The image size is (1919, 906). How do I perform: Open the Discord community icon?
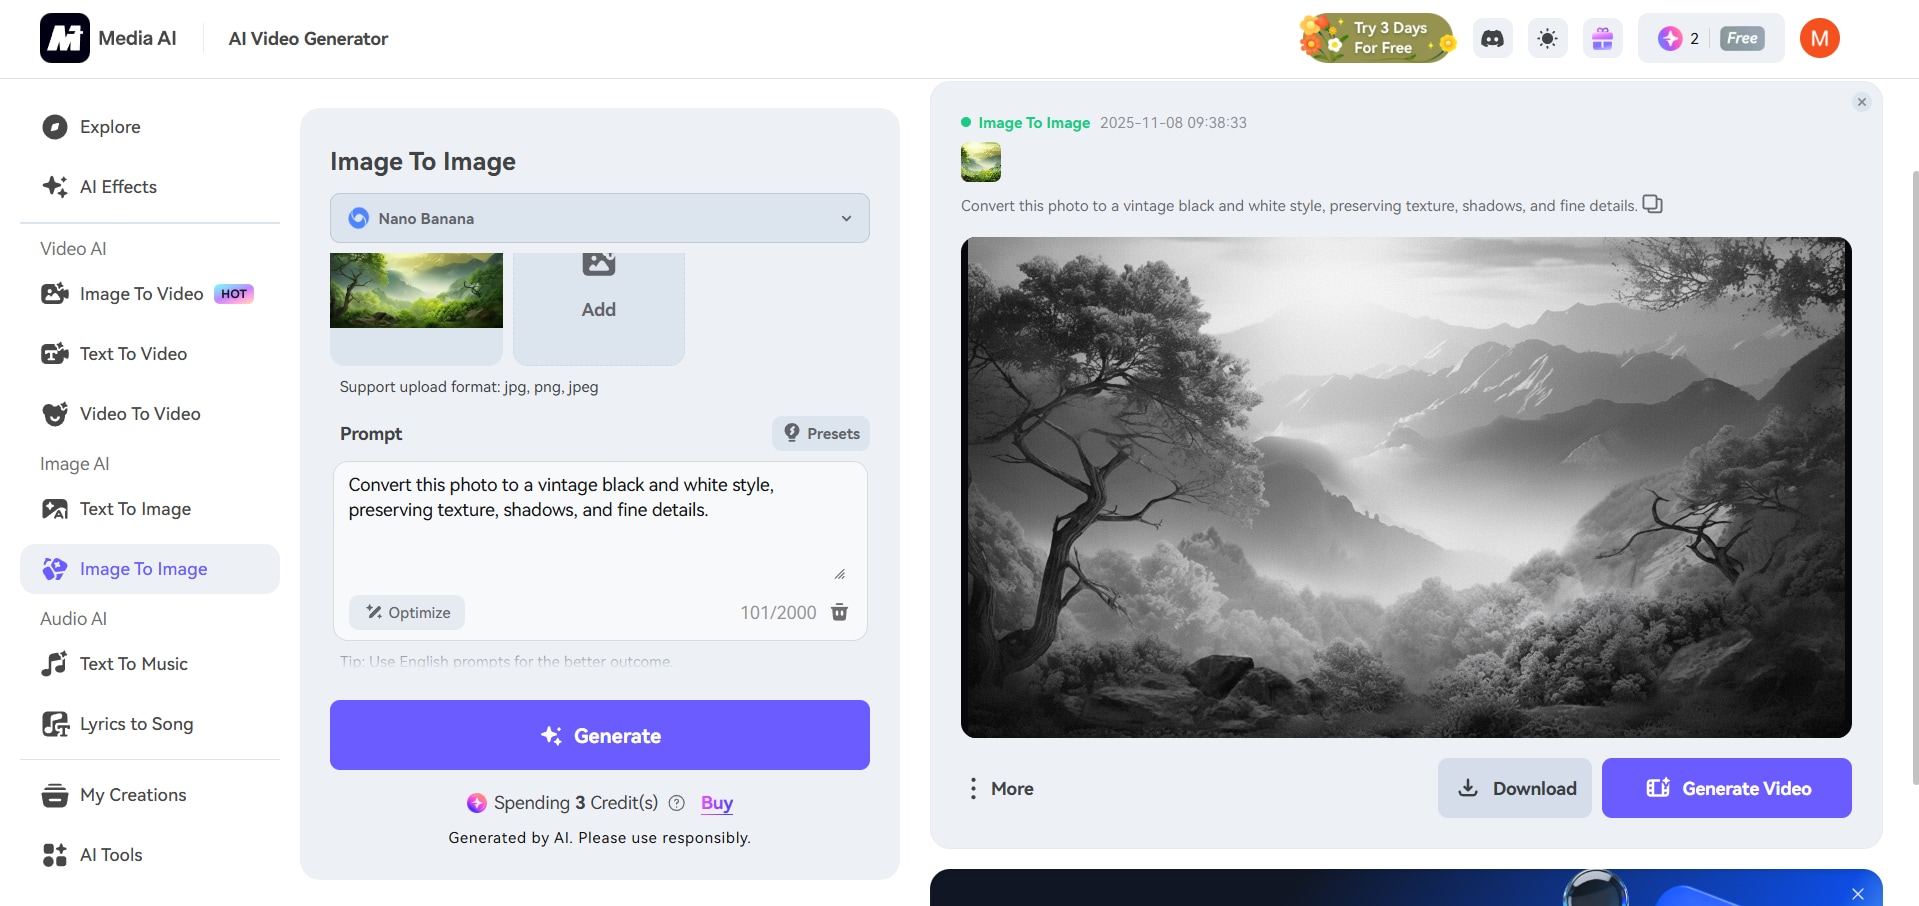point(1492,39)
